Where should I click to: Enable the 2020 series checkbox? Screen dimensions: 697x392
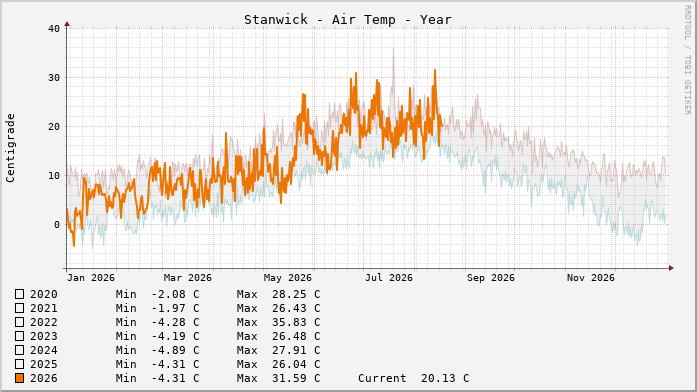[20, 294]
